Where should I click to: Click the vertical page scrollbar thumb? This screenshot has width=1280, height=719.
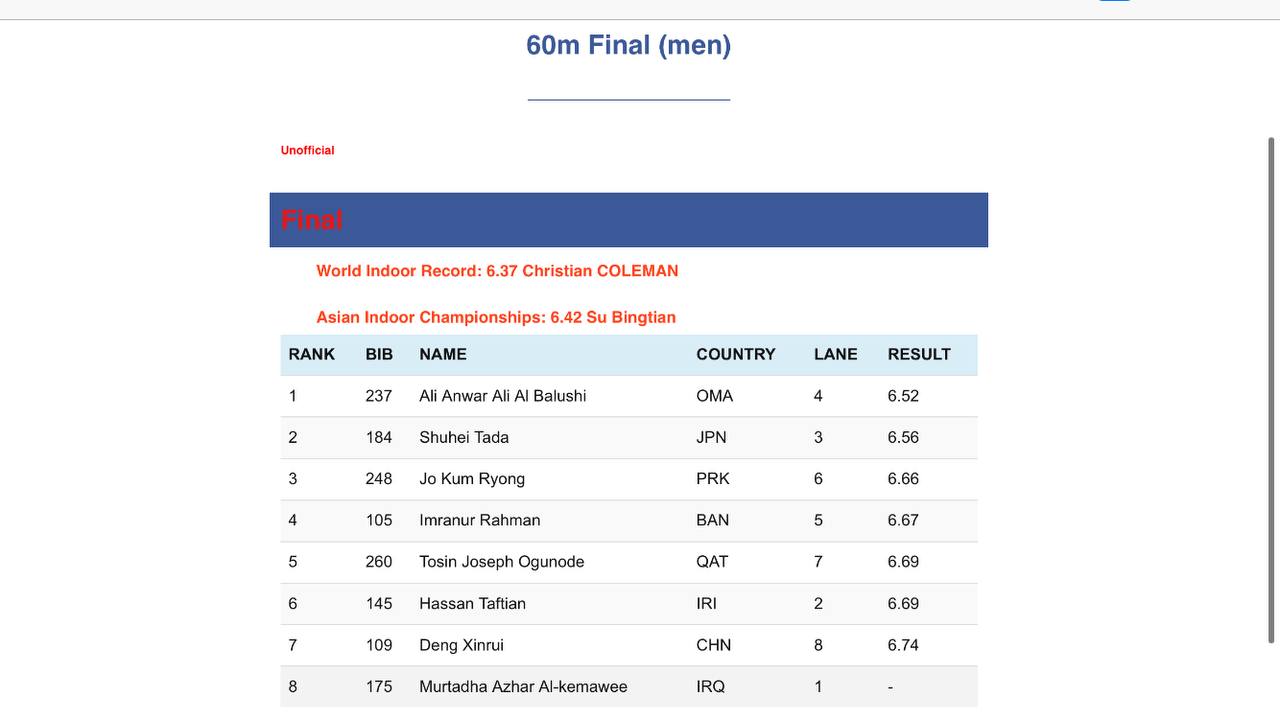(x=1272, y=390)
